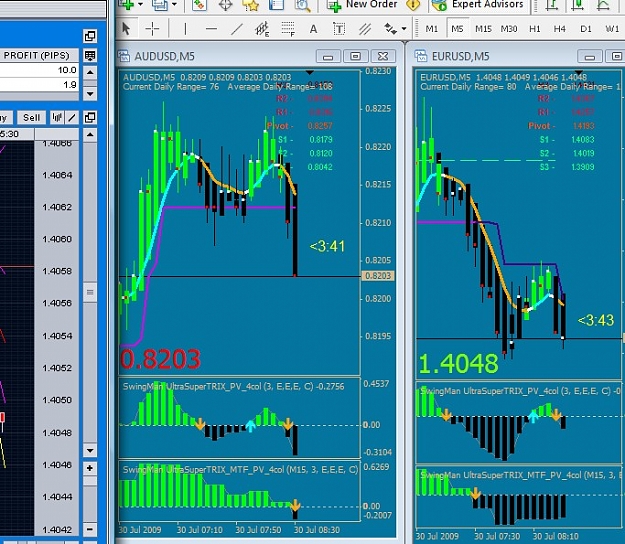Click the large red 0.8203 price text
Image resolution: width=625 pixels, height=544 pixels.
click(160, 359)
